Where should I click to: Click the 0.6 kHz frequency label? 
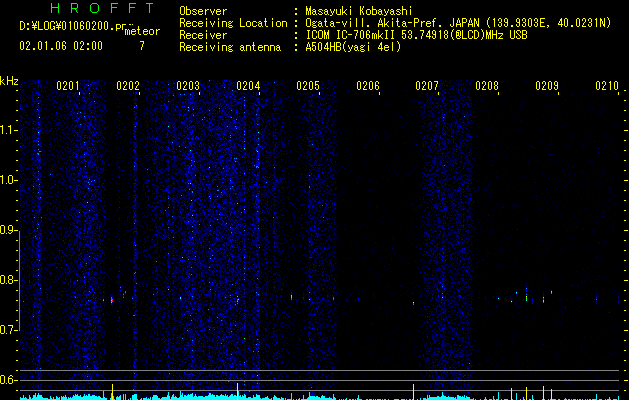pyautogui.click(x=8, y=380)
